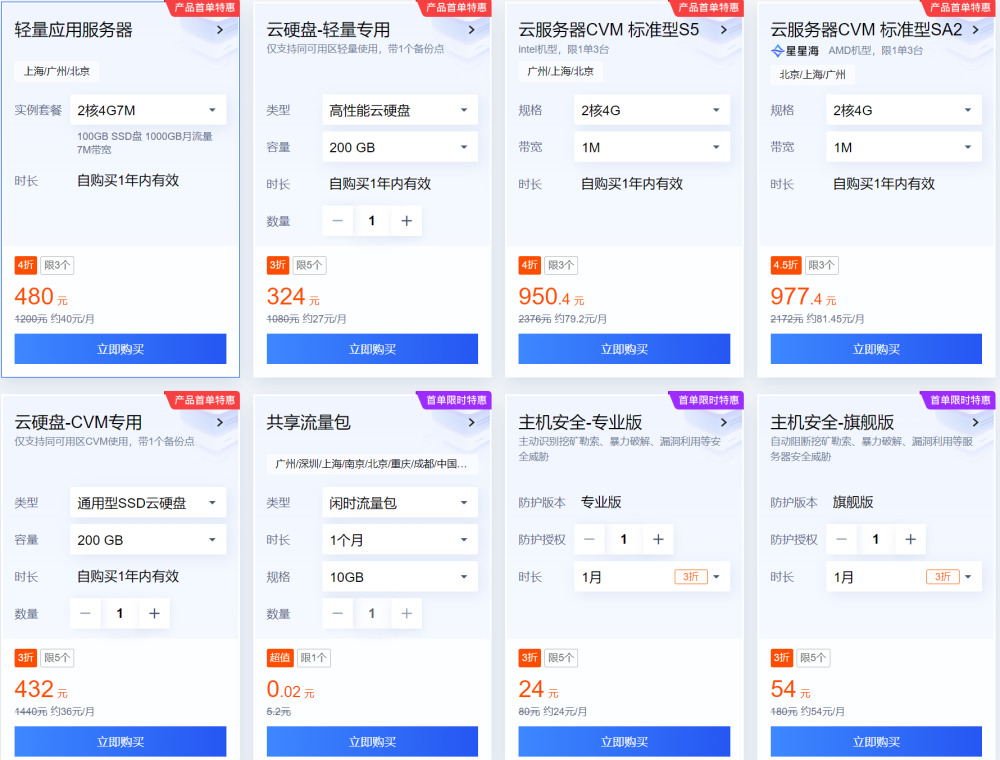
Task: Open 轻量应用服务器 card arrow icon
Action: click(219, 30)
